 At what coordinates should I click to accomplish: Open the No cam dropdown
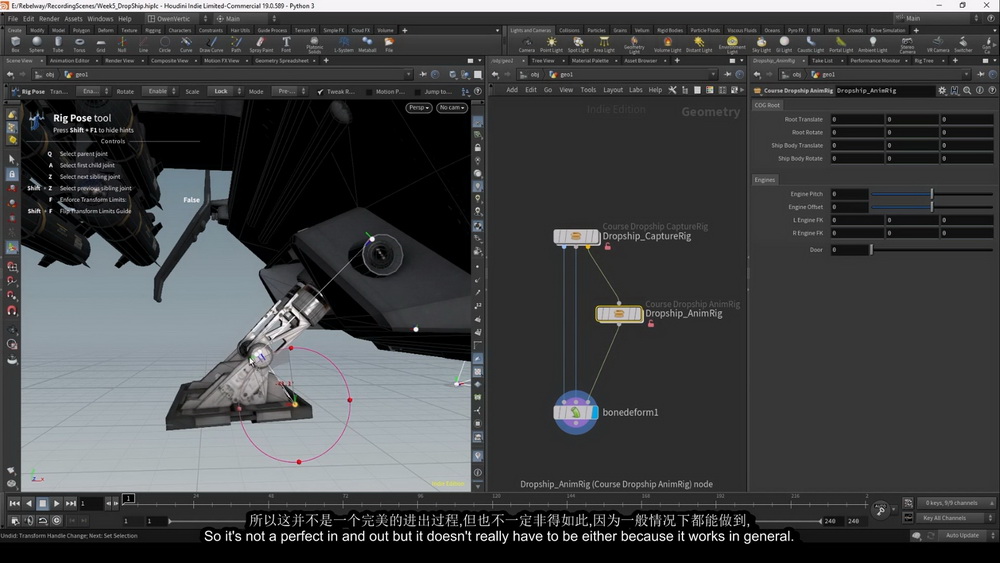(x=452, y=108)
